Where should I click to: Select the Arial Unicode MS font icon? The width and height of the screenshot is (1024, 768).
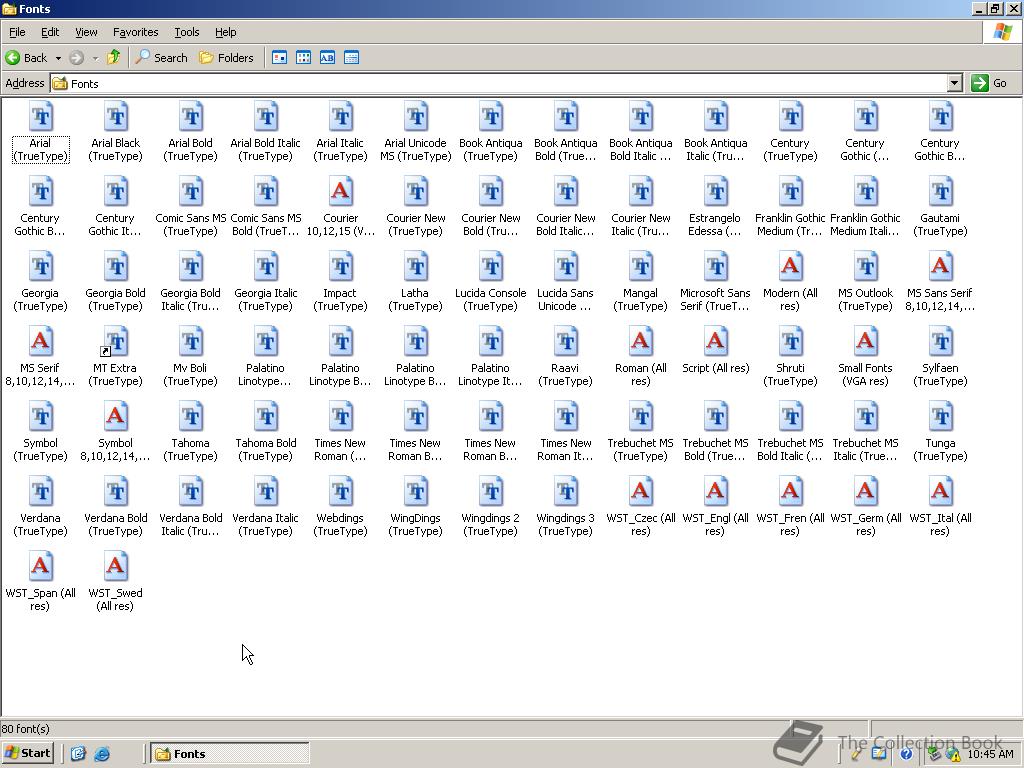pyautogui.click(x=415, y=118)
